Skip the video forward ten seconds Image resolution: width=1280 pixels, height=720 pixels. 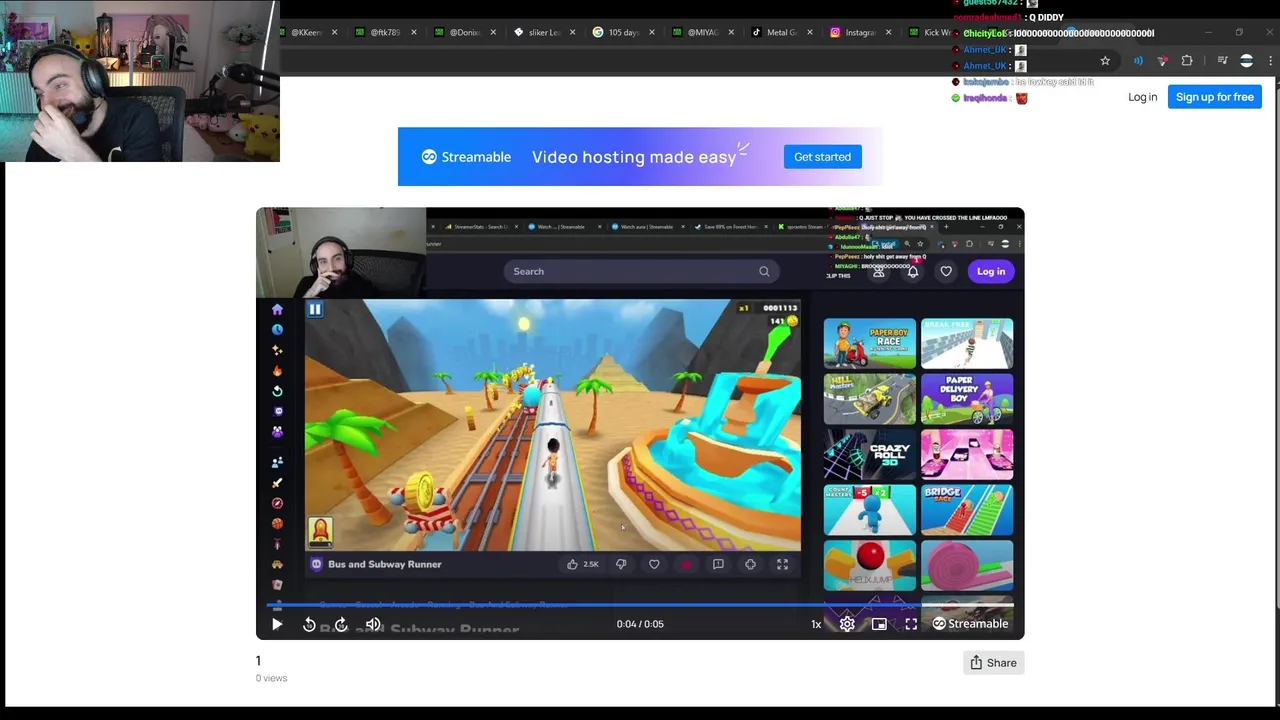341,624
